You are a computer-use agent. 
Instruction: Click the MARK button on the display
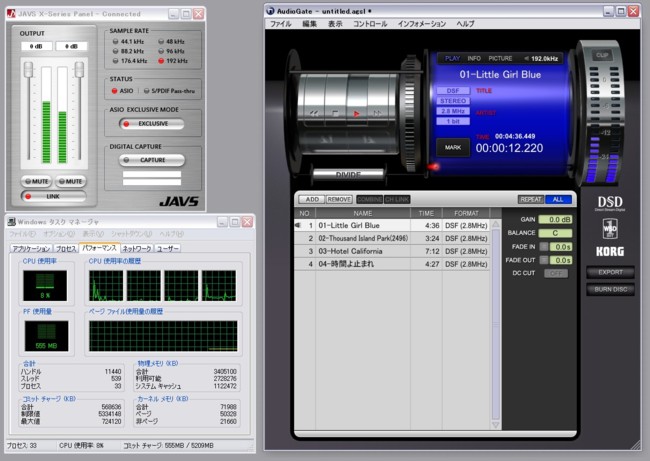coord(453,147)
